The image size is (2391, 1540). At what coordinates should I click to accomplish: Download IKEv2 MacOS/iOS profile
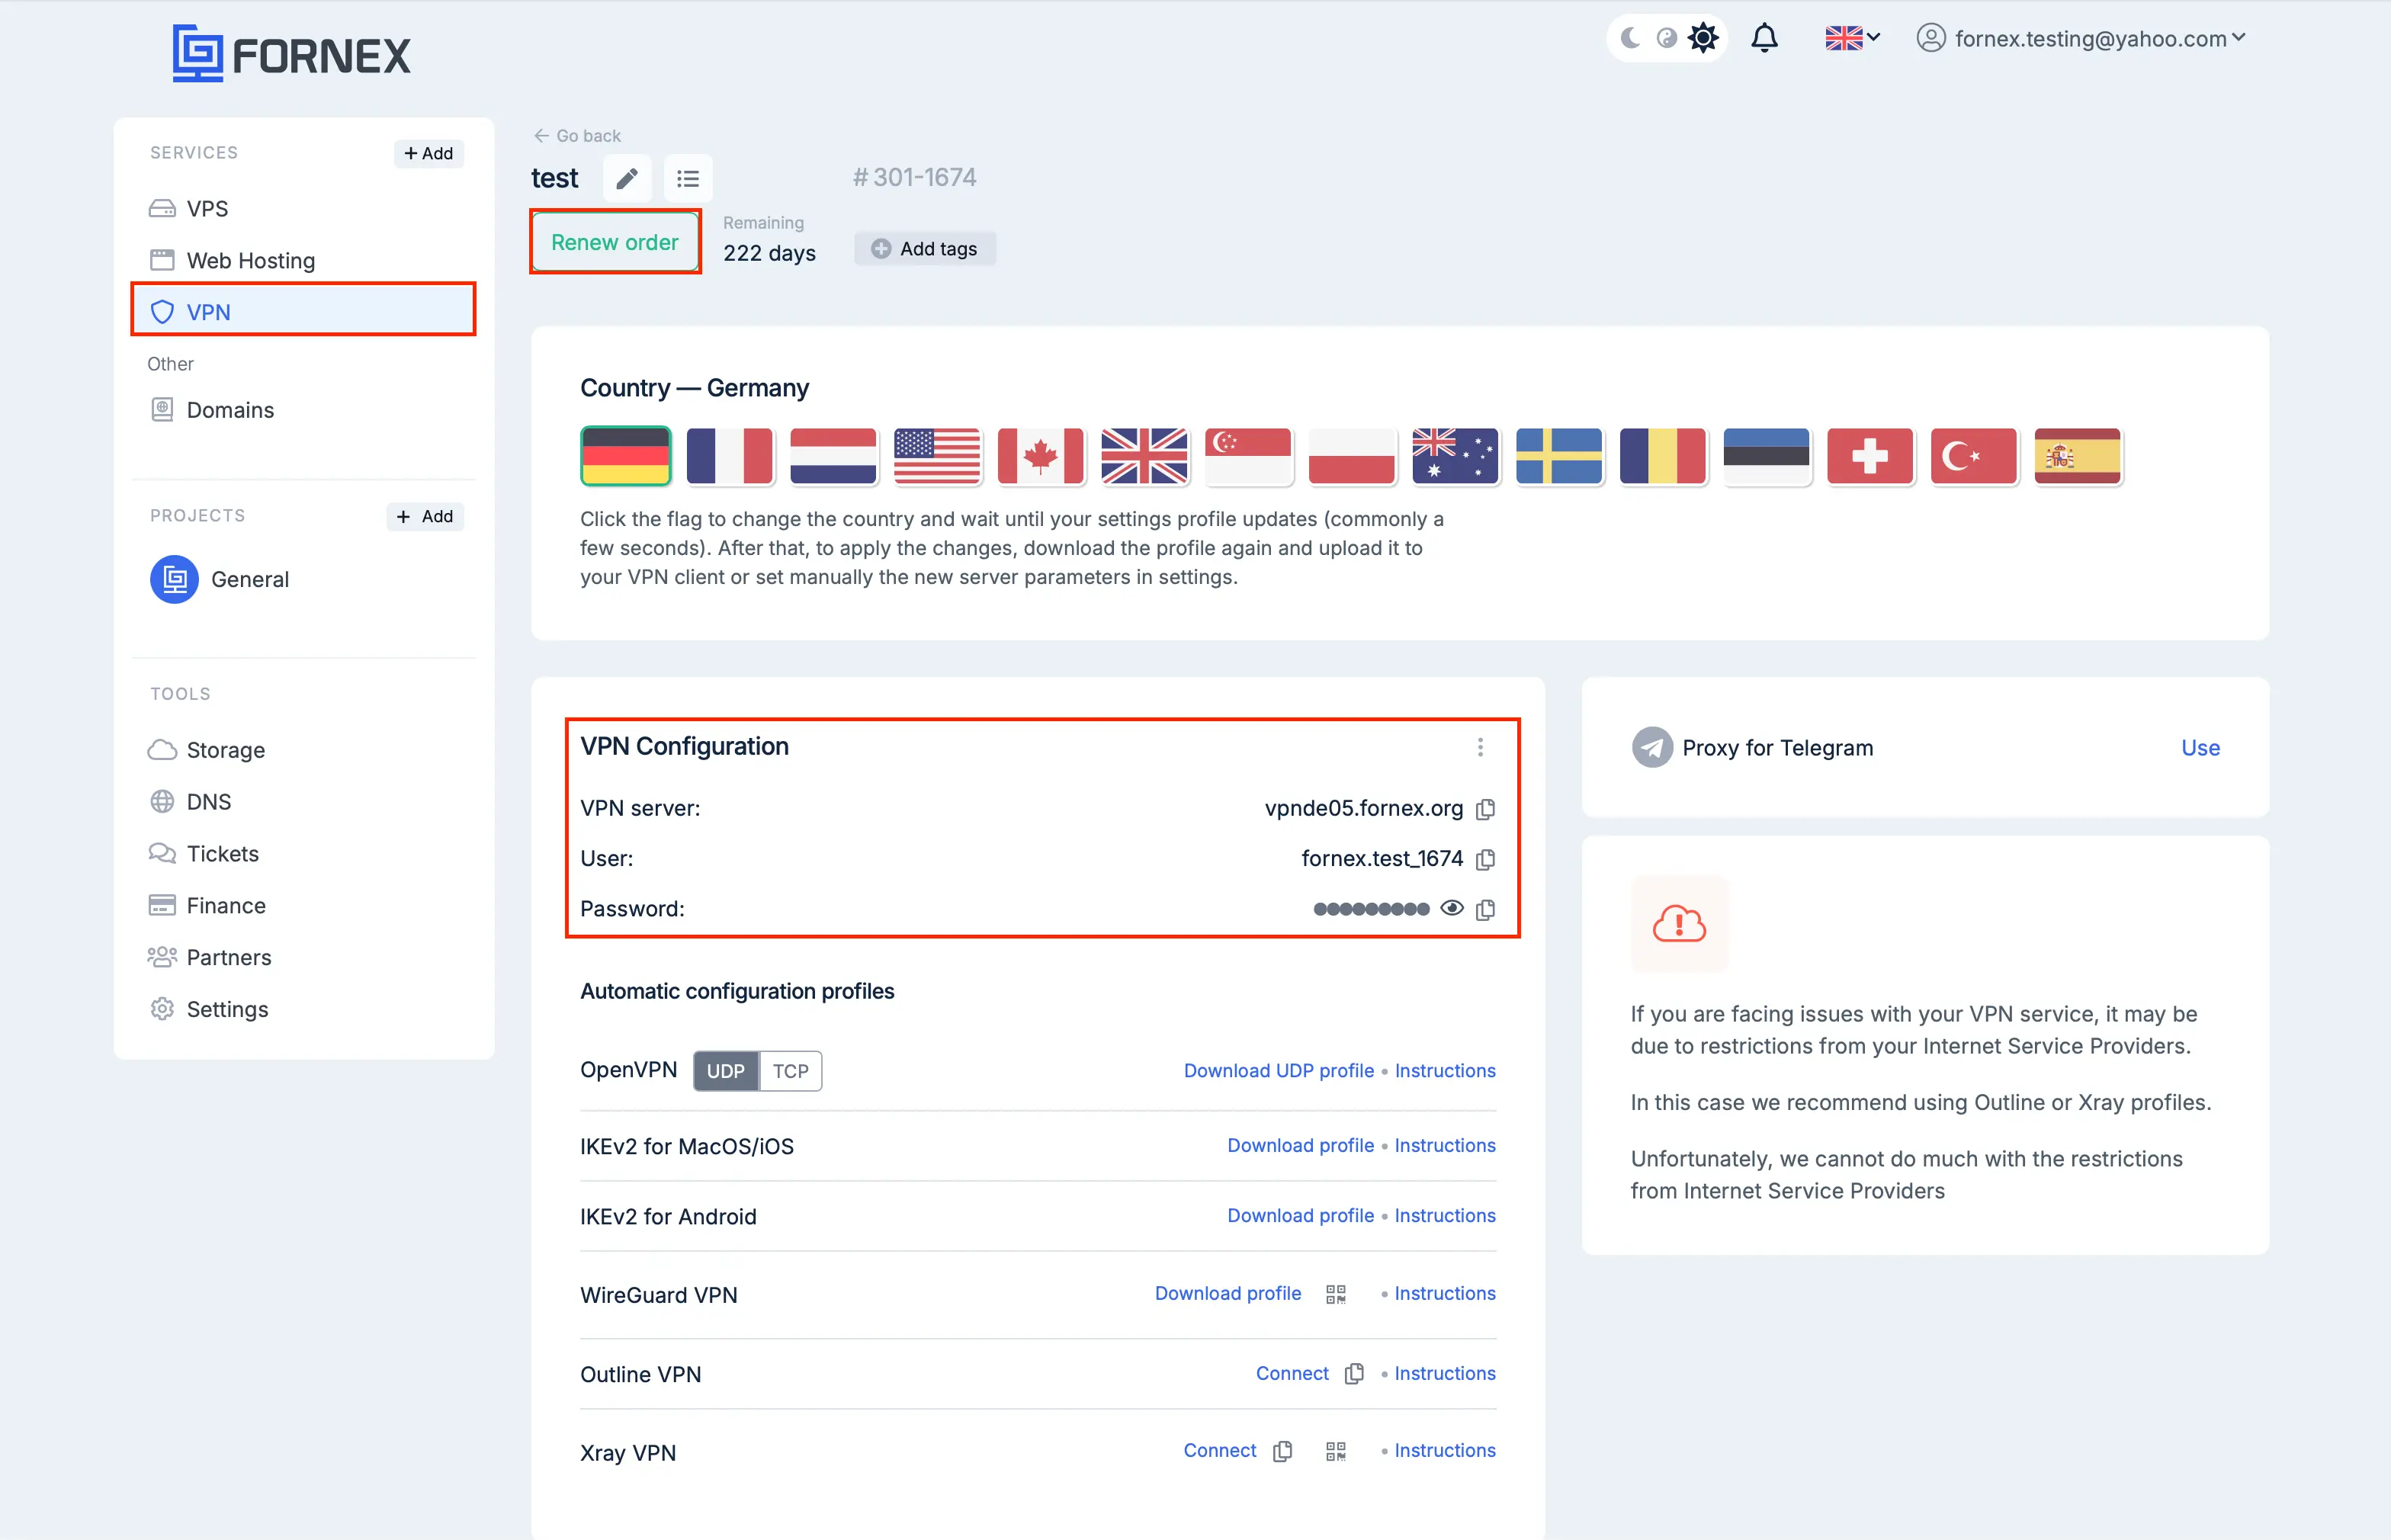coord(1300,1145)
